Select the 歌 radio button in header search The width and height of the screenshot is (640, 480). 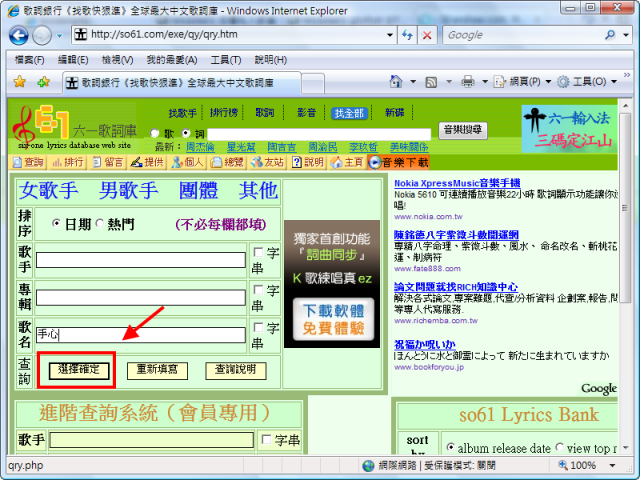tap(155, 133)
